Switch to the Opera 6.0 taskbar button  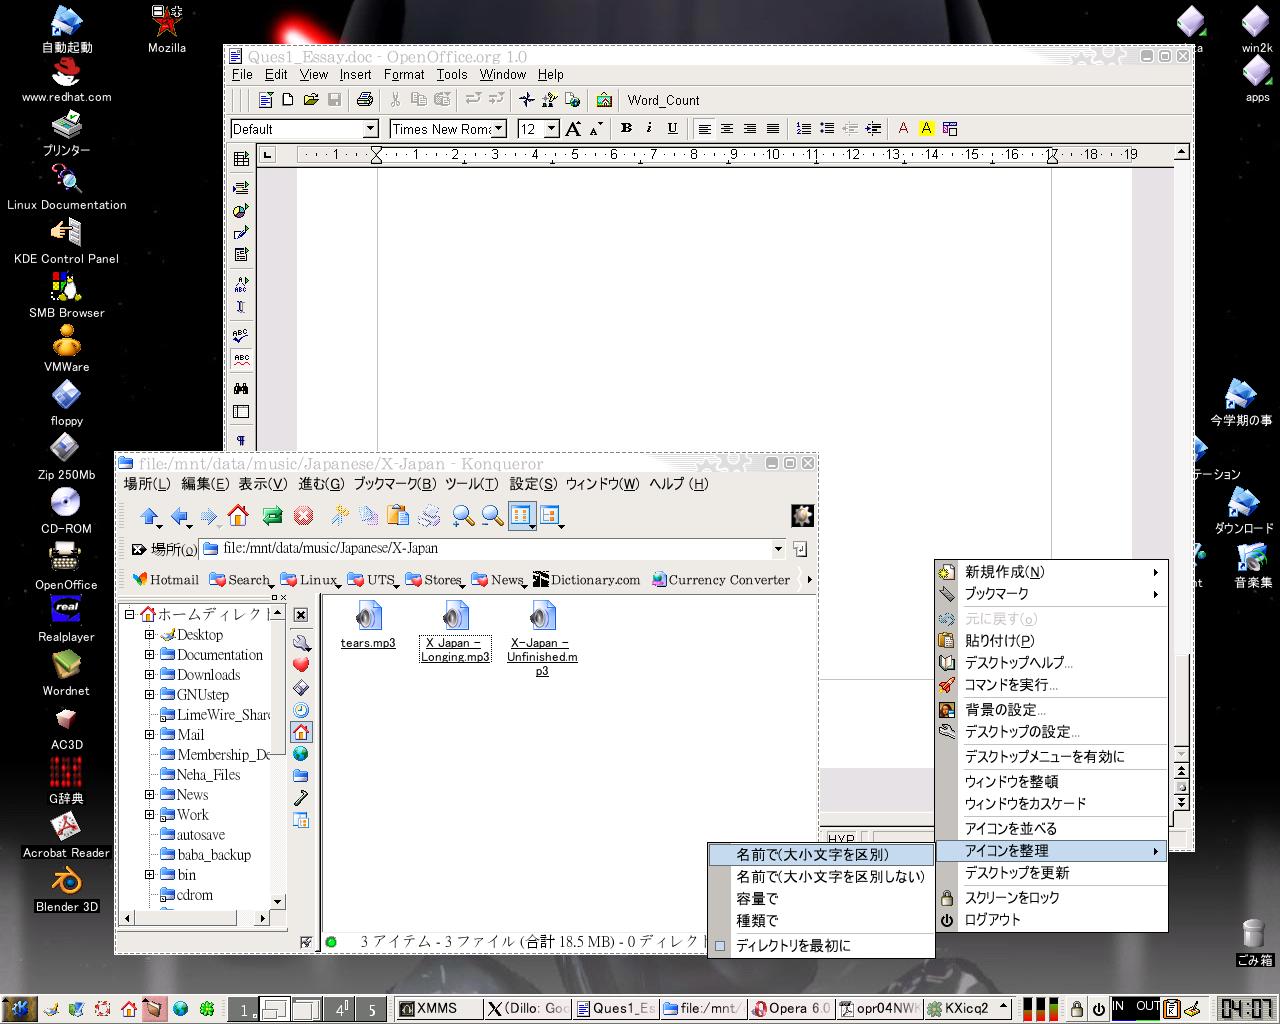click(791, 1009)
